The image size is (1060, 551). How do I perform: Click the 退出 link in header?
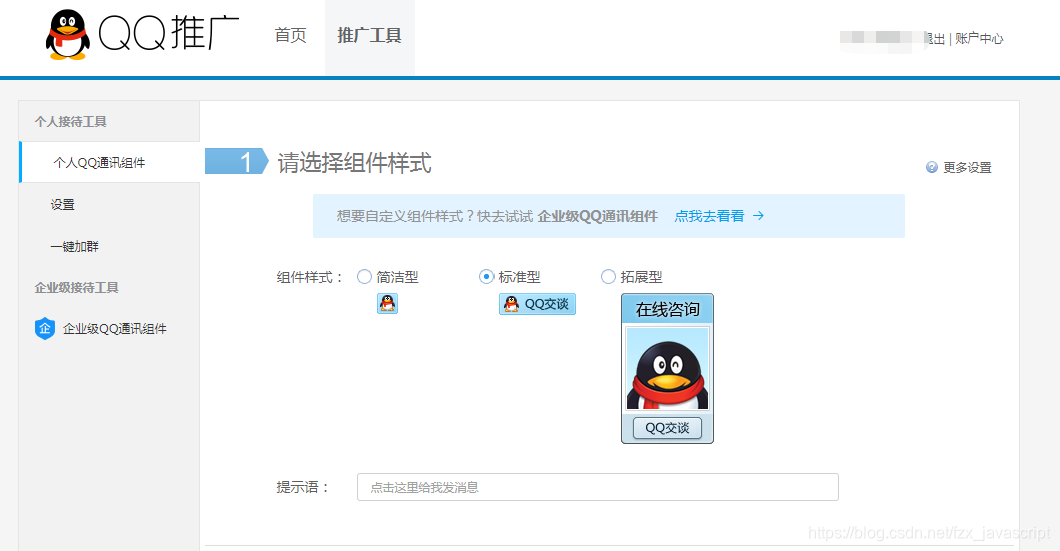point(935,39)
